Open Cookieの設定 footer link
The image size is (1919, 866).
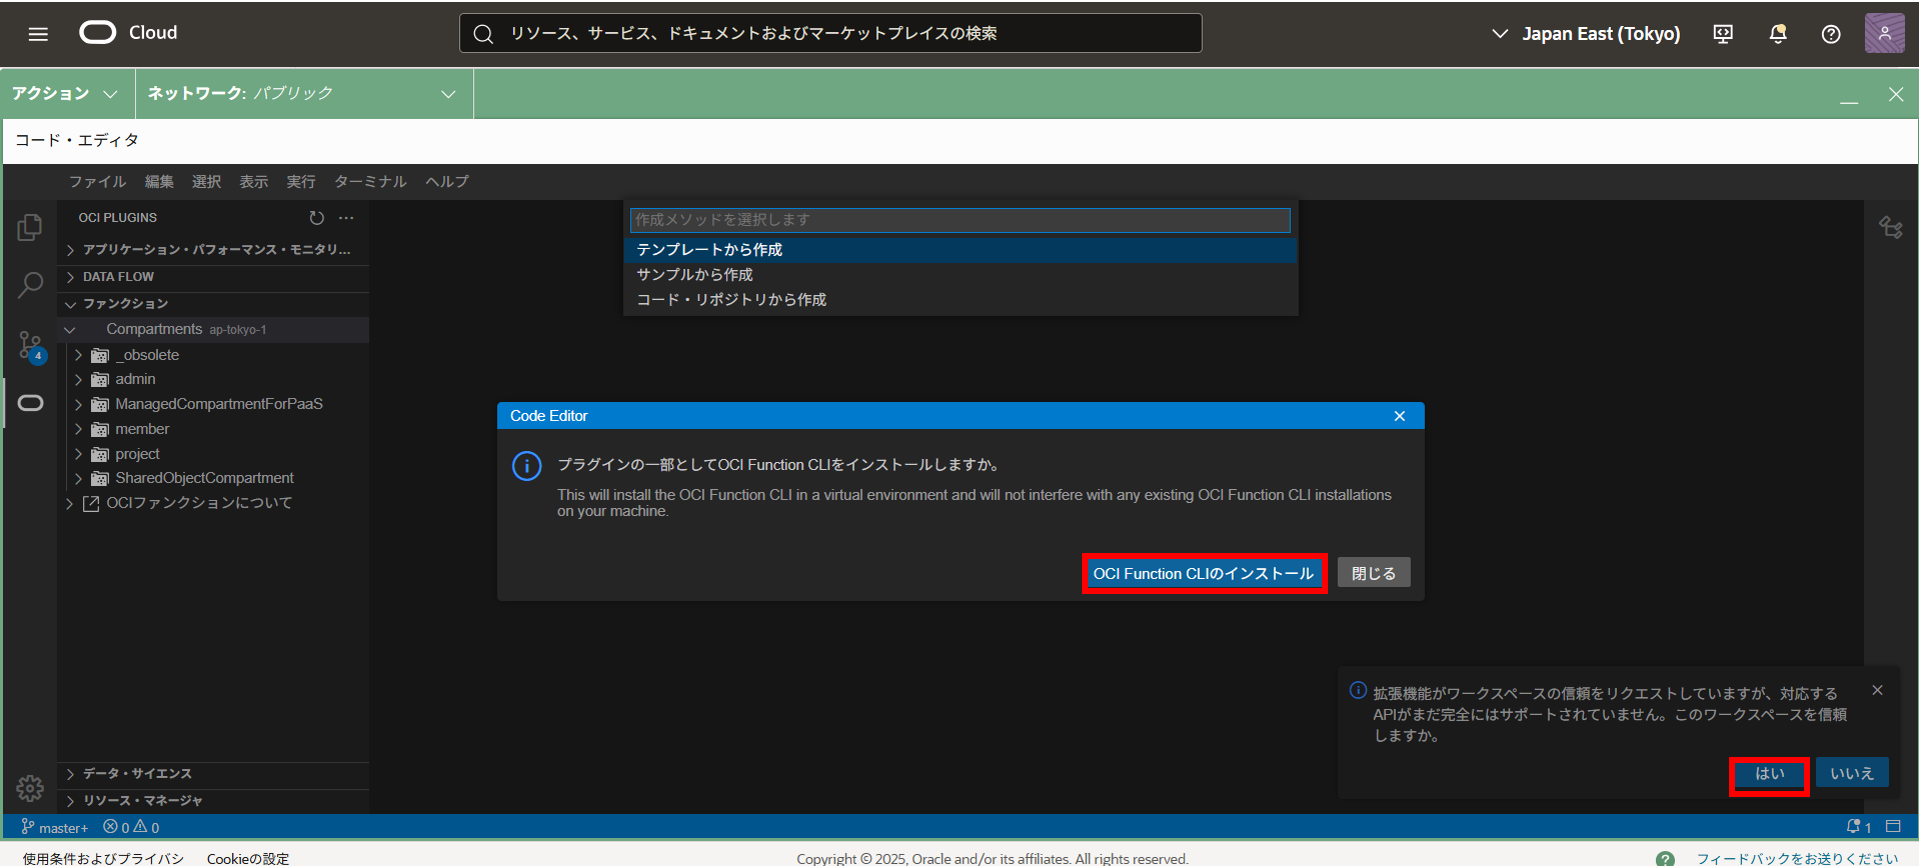(248, 858)
